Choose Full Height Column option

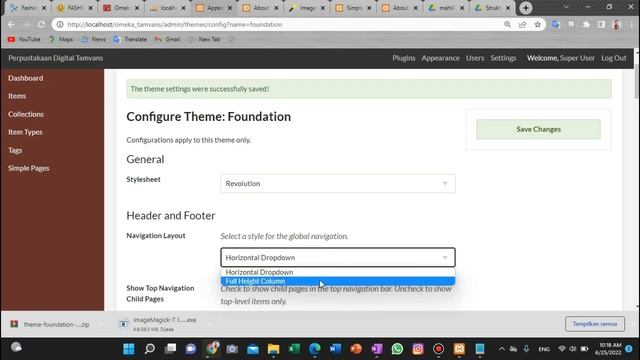(338, 281)
